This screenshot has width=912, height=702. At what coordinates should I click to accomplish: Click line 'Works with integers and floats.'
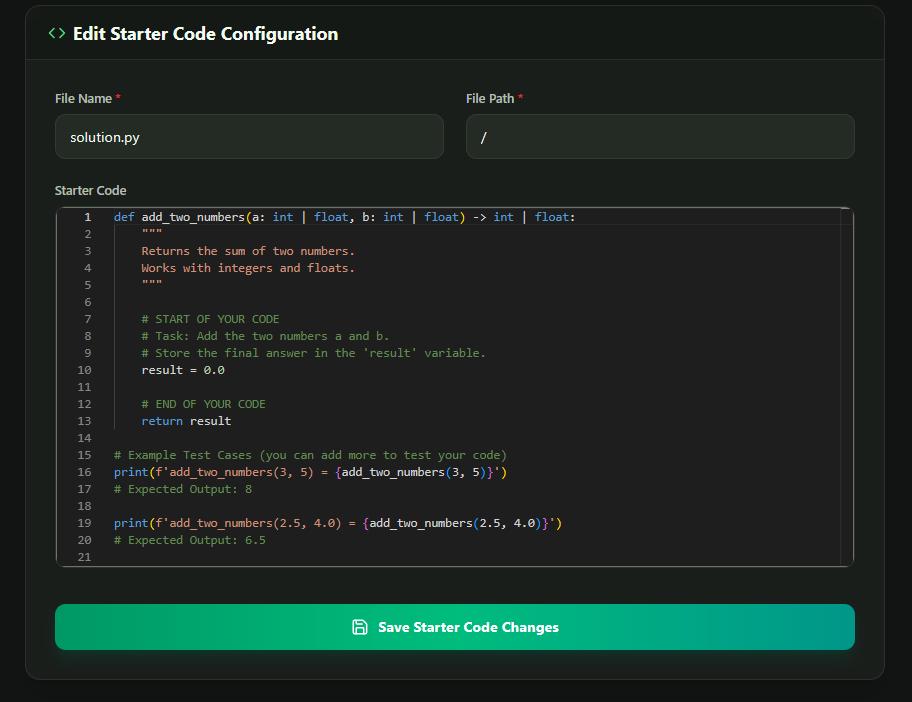tap(248, 268)
